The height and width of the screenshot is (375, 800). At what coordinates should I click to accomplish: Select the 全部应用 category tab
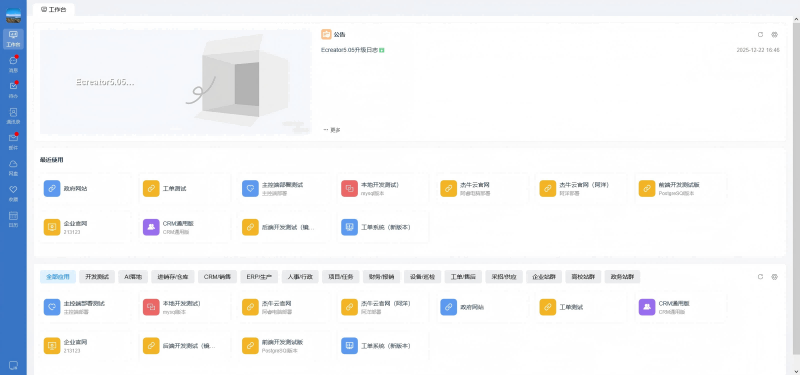tap(58, 277)
